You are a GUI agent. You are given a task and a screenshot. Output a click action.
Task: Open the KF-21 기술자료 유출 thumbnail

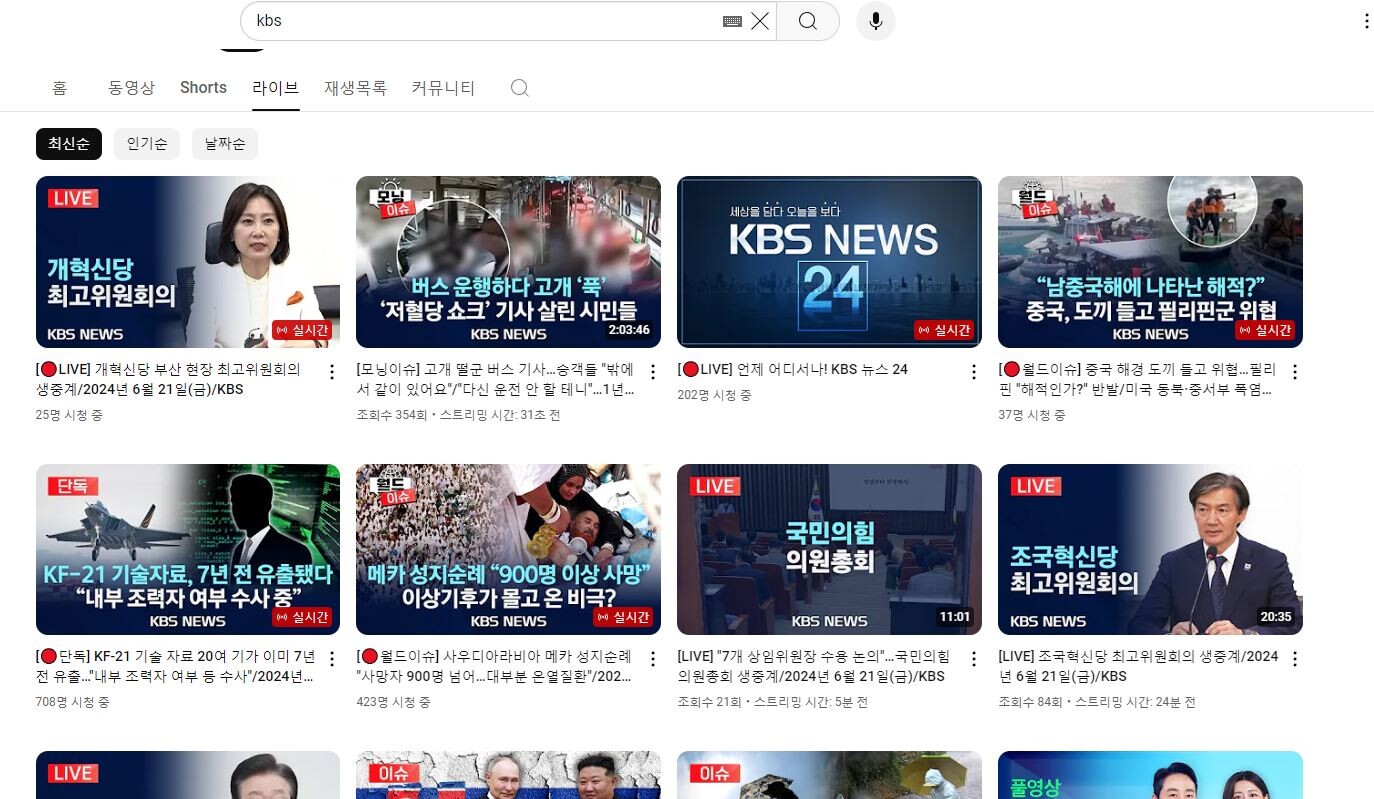click(188, 549)
